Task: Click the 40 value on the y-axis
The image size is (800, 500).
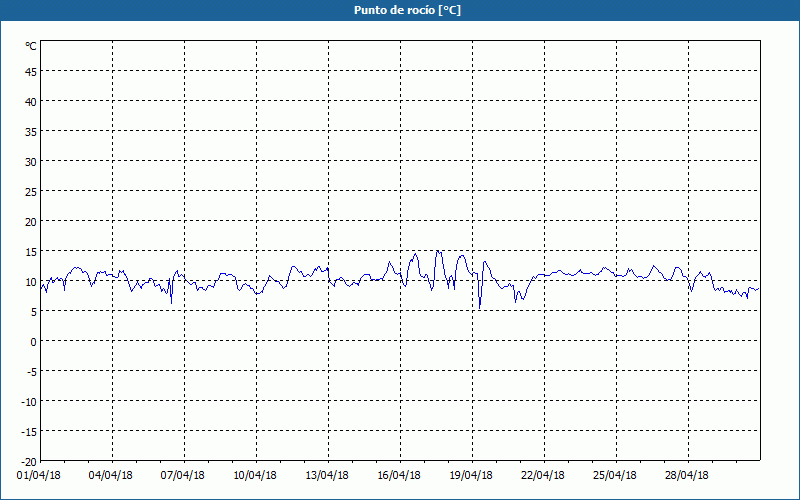Action: coord(31,102)
